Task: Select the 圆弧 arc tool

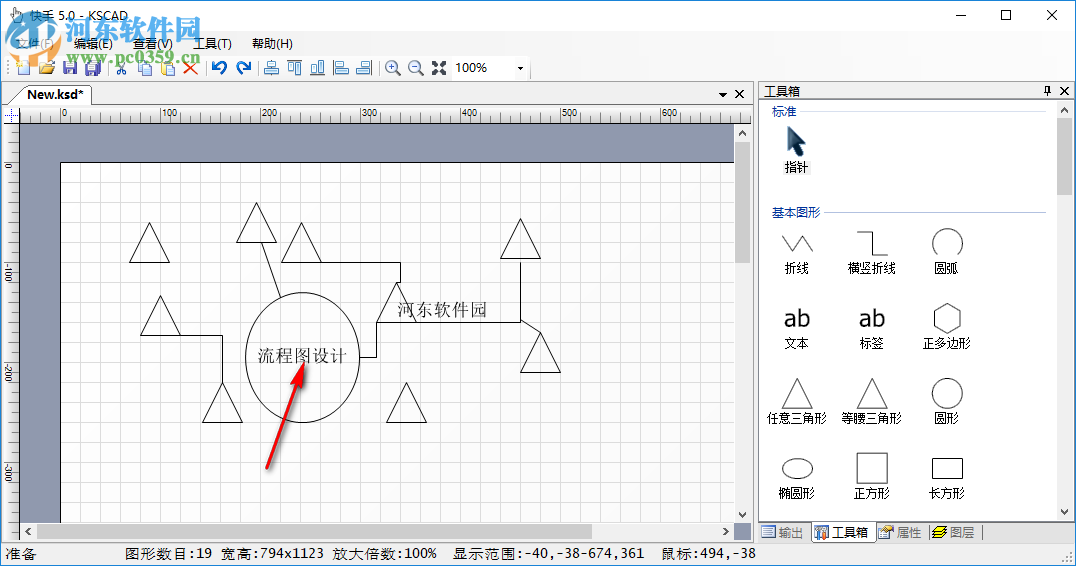Action: coord(946,252)
